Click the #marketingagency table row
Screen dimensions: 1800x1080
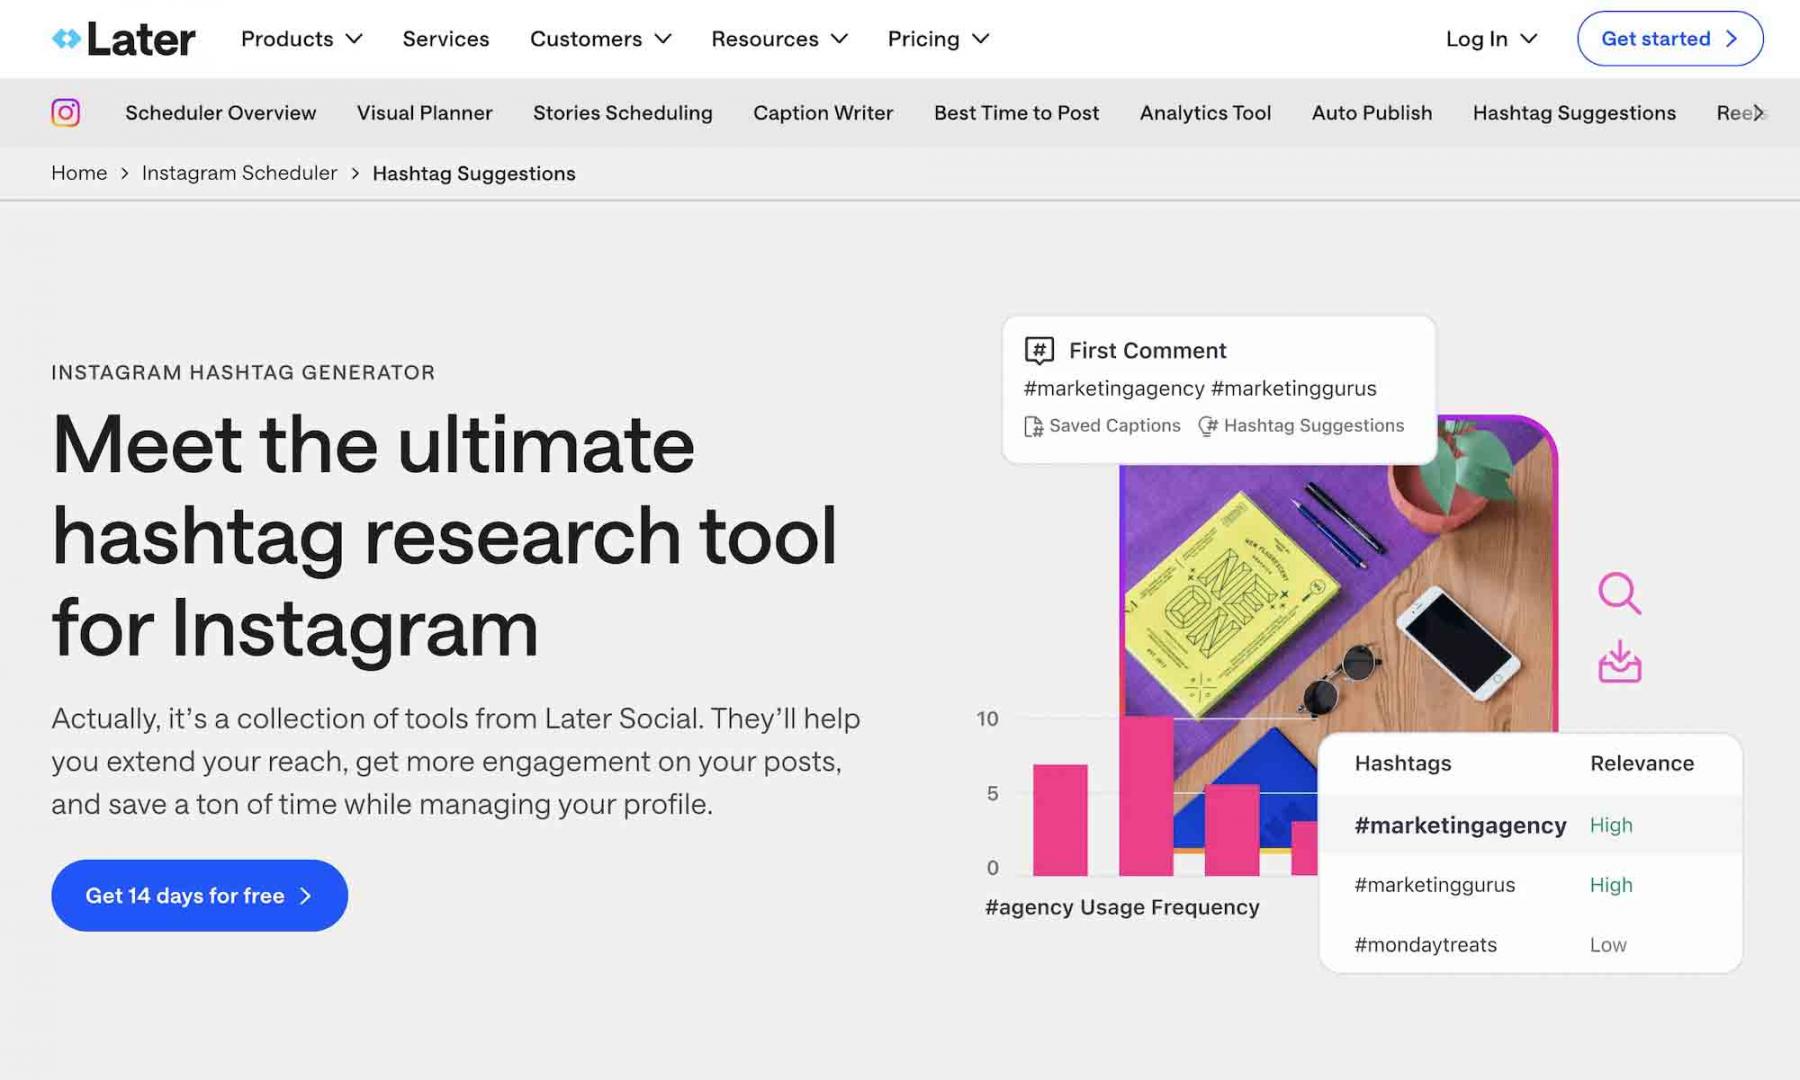pyautogui.click(x=1530, y=825)
